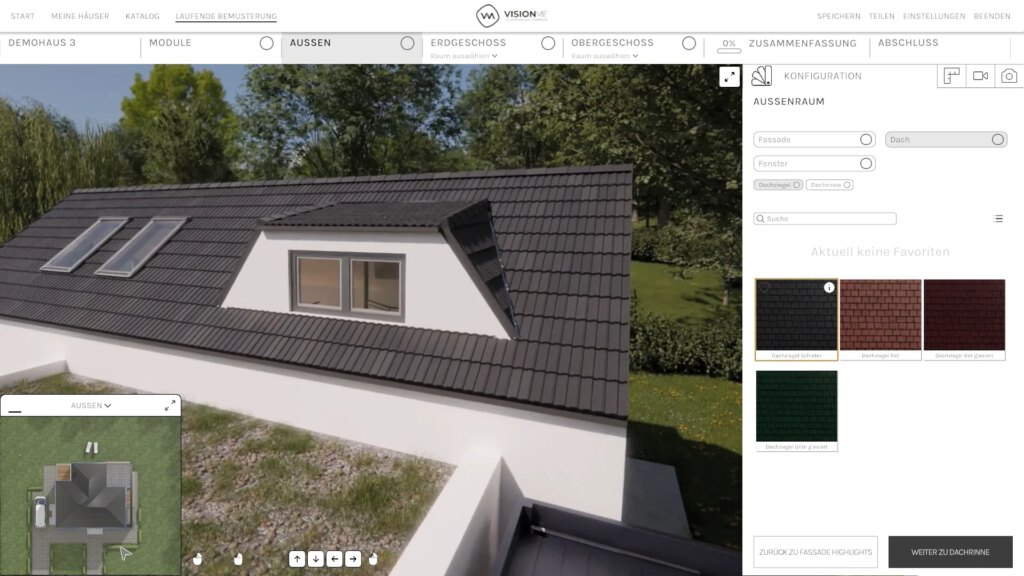Go to the Zusammenfassung tab
1024x576 pixels.
click(802, 44)
